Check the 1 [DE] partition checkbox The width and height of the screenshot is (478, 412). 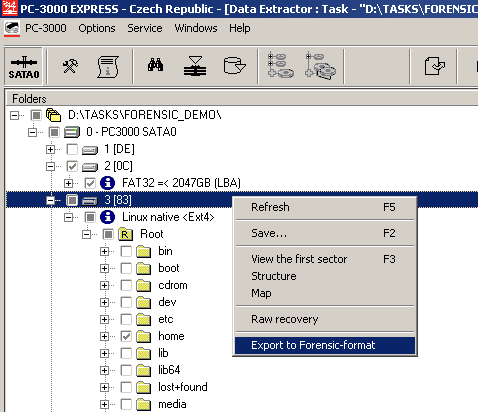[x=72, y=149]
